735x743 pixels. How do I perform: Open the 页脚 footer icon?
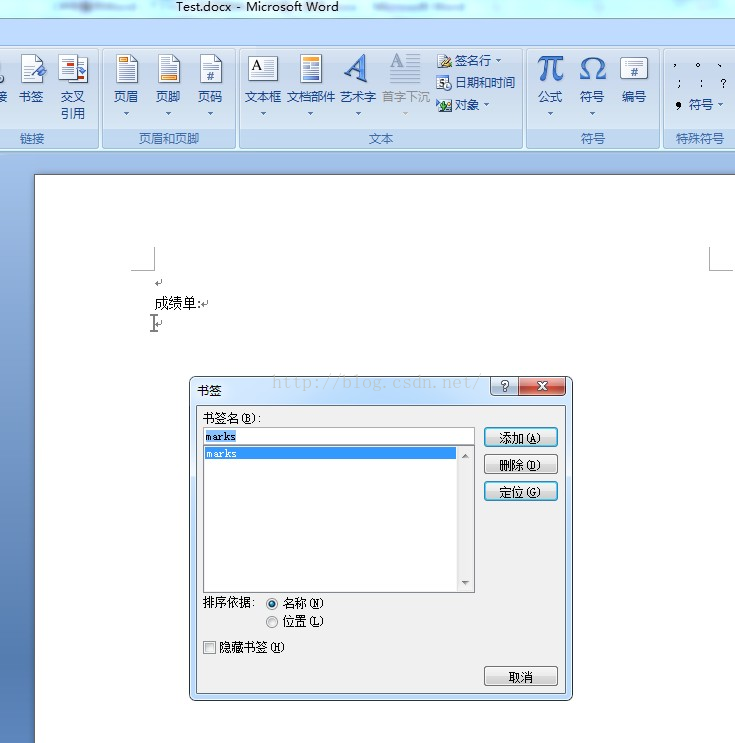168,79
